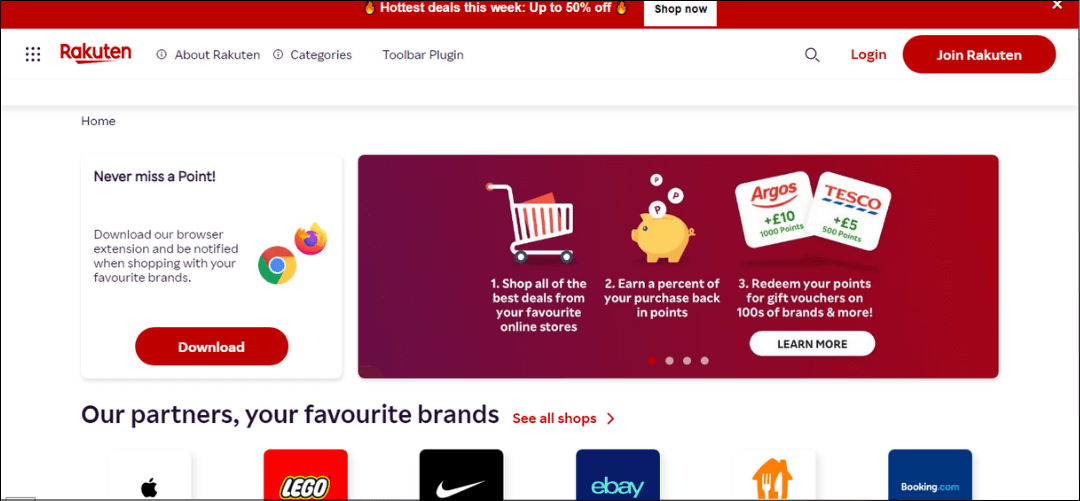Open the orange house Just Eat tile
The width and height of the screenshot is (1080, 501).
[x=773, y=475]
